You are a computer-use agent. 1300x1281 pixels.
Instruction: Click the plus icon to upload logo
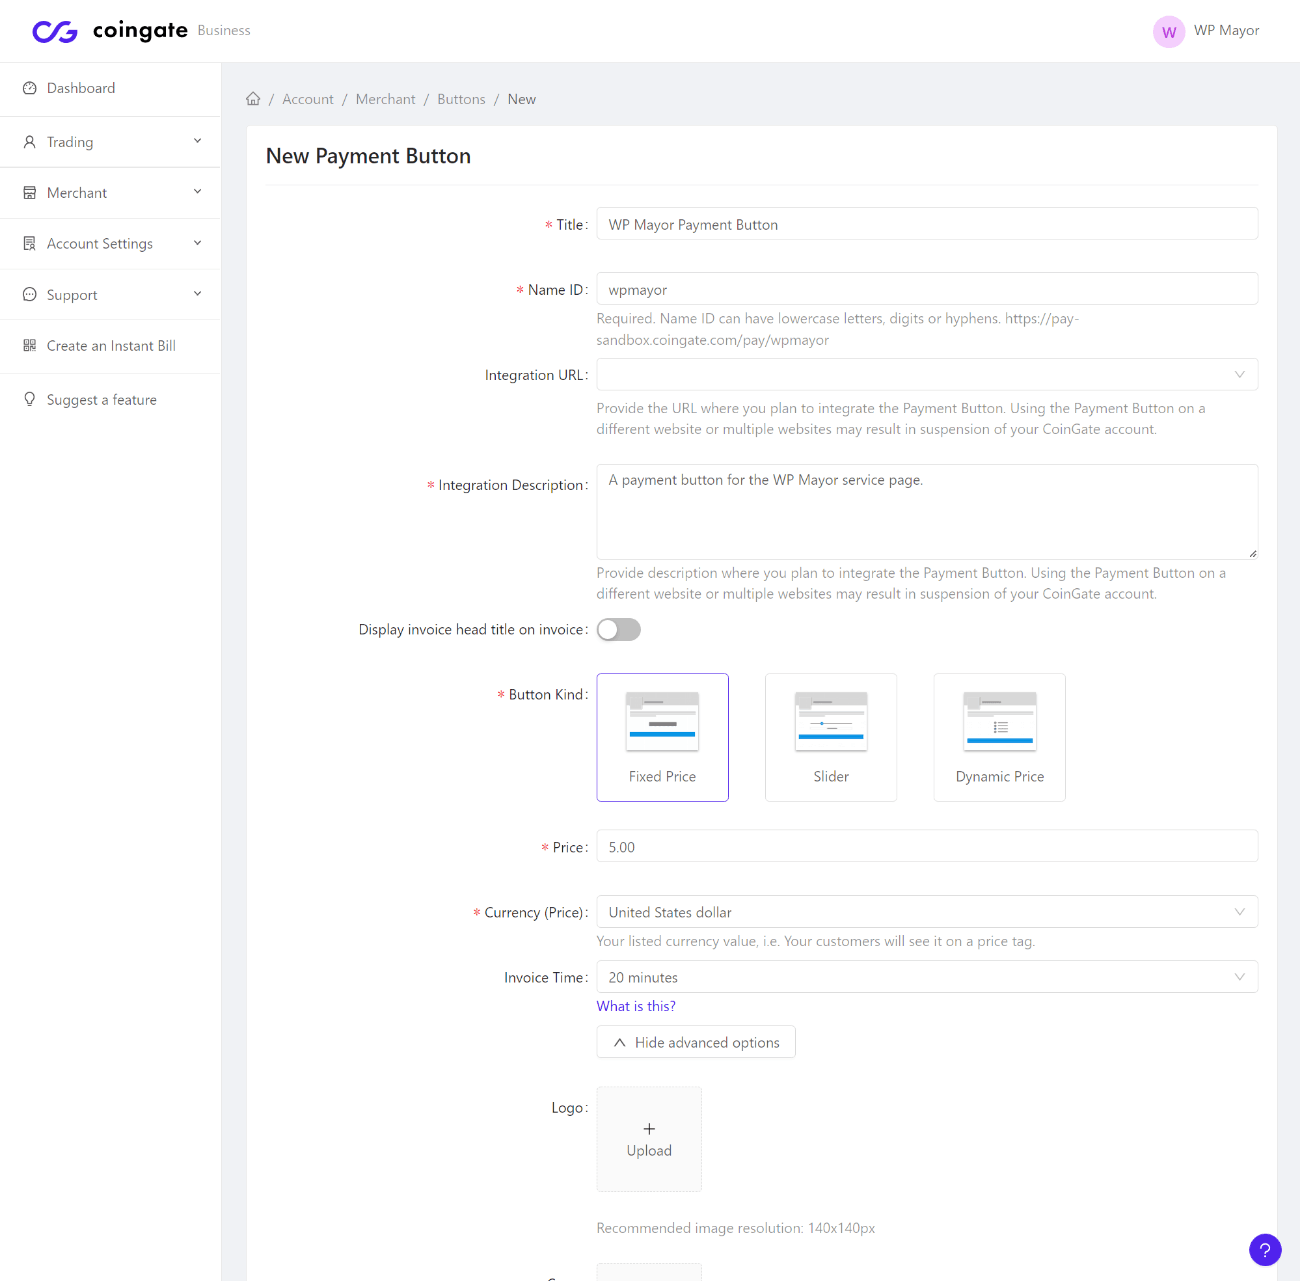[649, 1129]
